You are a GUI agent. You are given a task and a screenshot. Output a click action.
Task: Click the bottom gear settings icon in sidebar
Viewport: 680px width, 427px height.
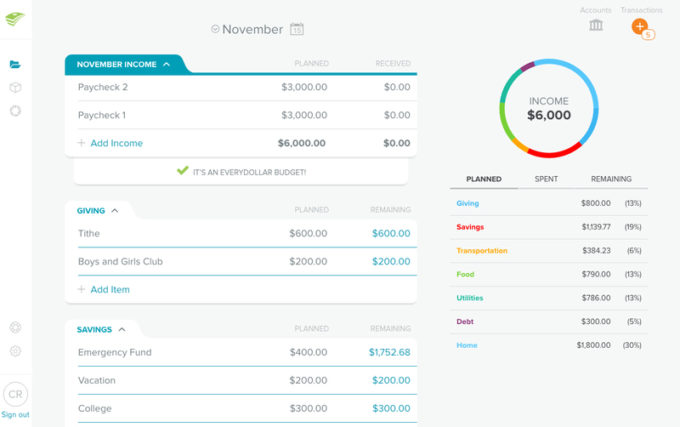[15, 351]
